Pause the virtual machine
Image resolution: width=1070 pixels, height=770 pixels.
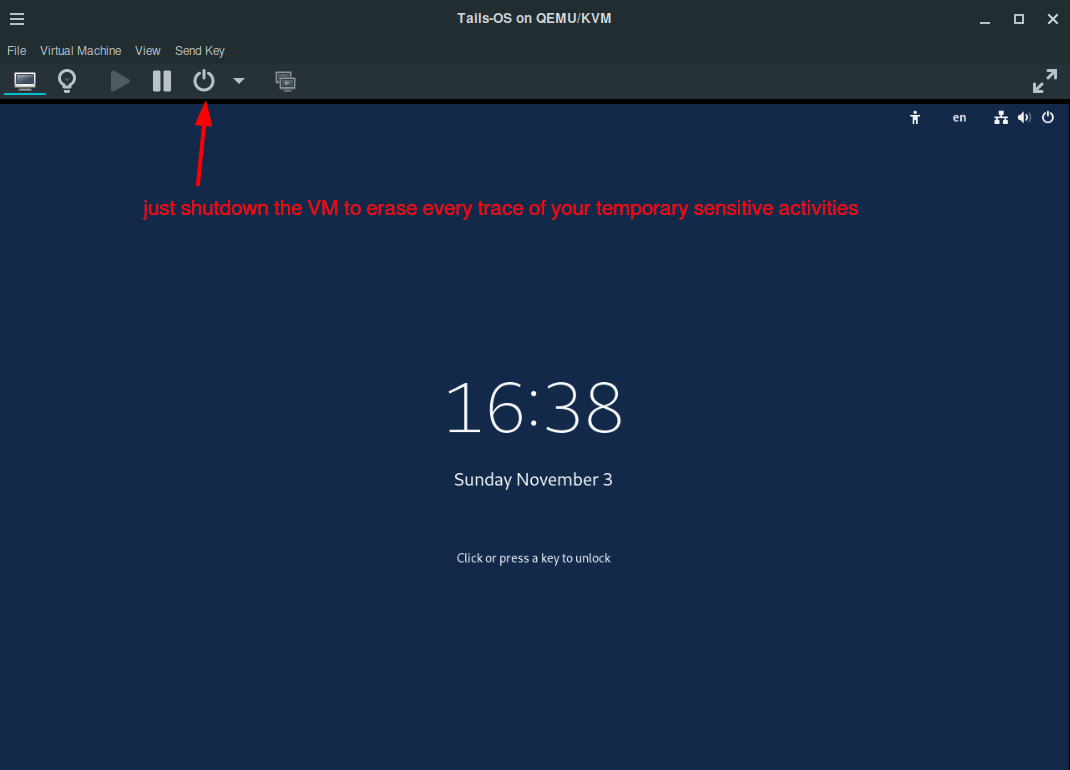(162, 81)
